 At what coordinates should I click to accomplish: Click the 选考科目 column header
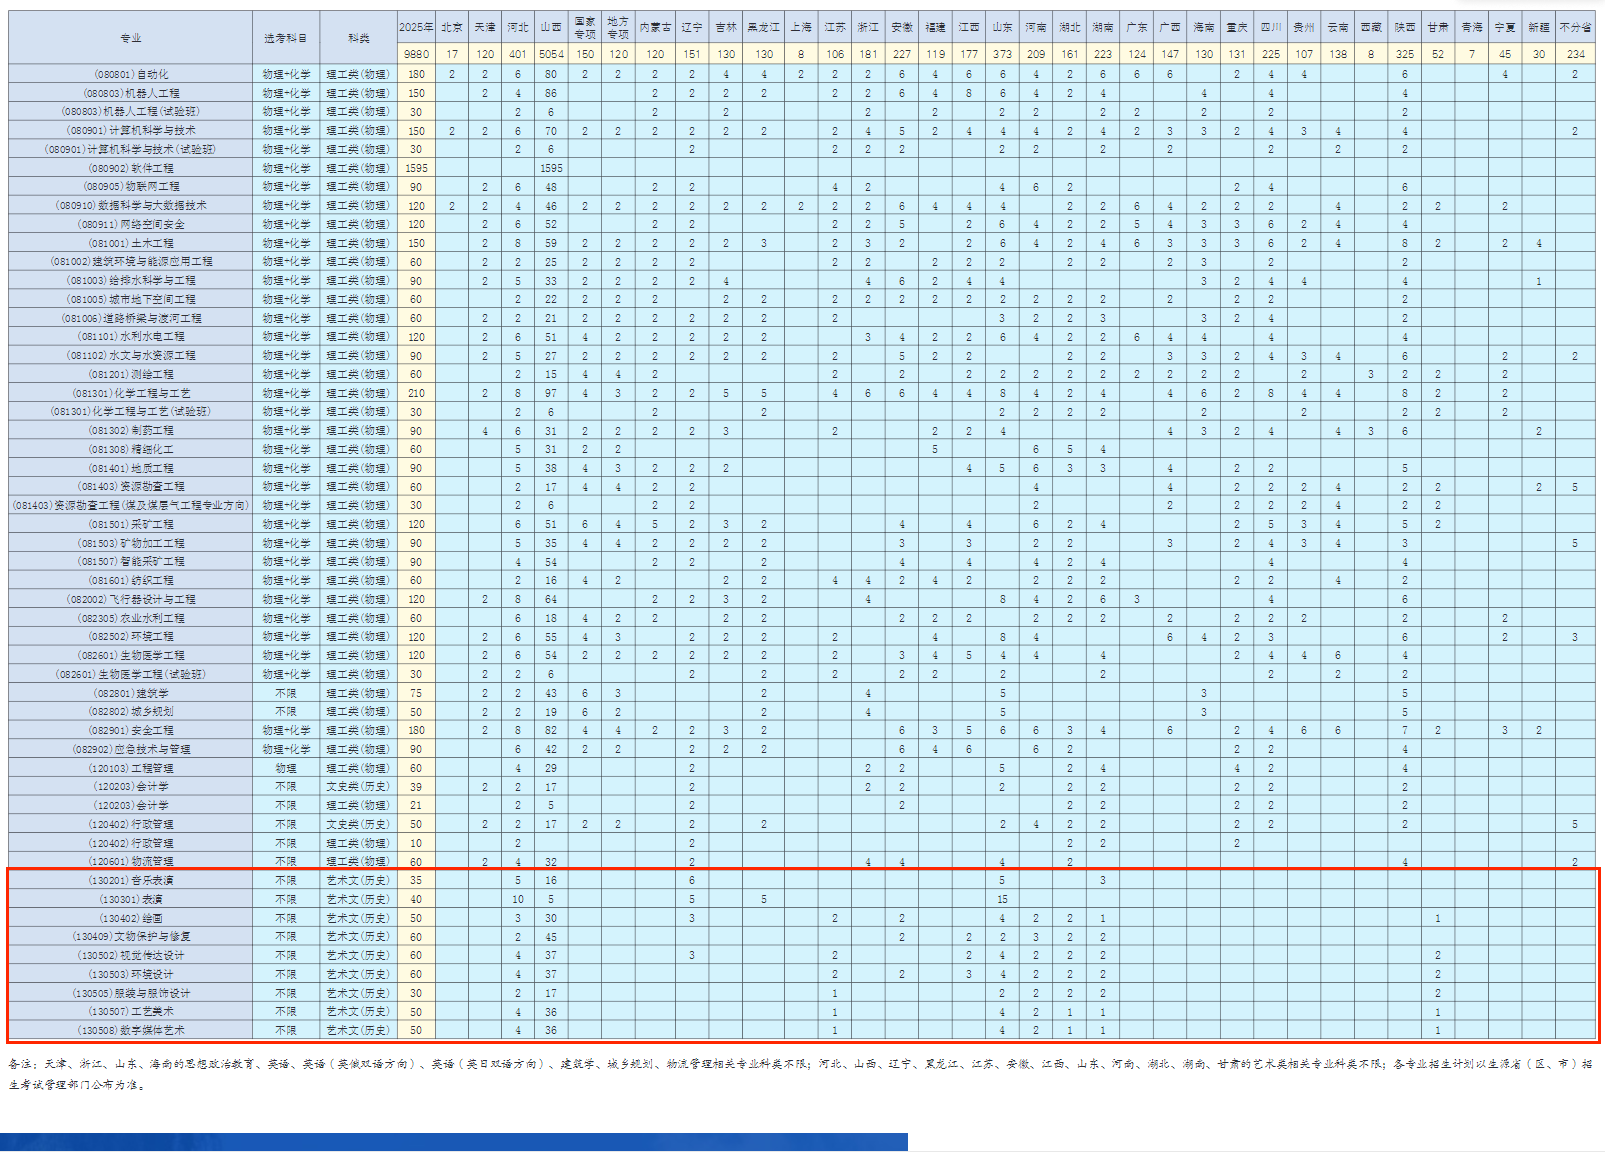(286, 38)
